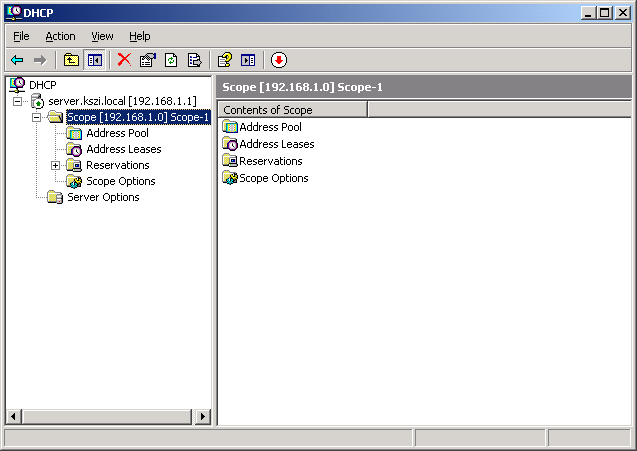The image size is (637, 451).
Task: Select Reservations text in the contents list
Action: pyautogui.click(x=271, y=161)
